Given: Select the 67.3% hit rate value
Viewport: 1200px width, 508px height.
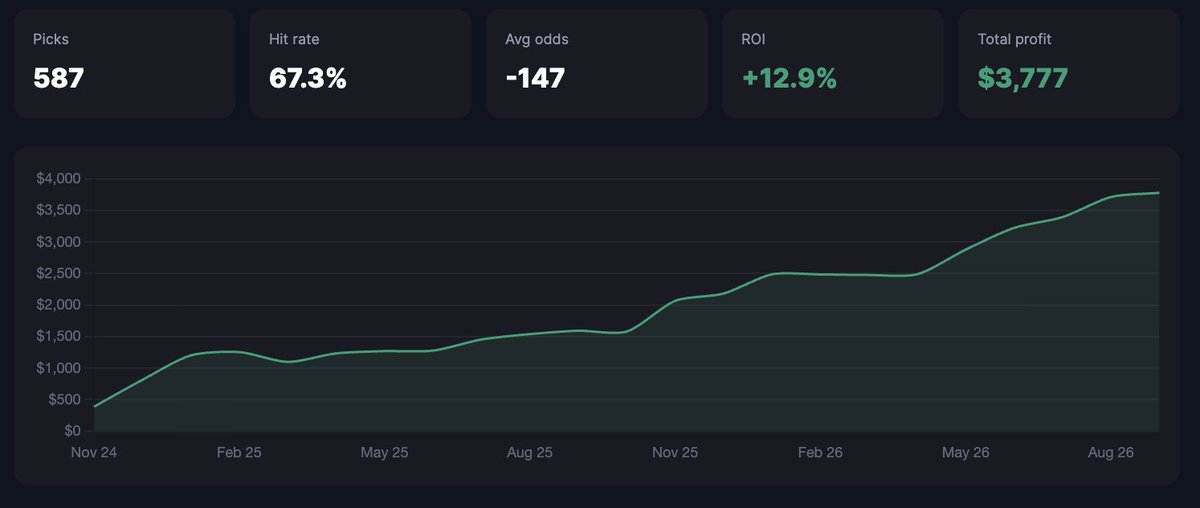Looking at the screenshot, I should point(307,78).
